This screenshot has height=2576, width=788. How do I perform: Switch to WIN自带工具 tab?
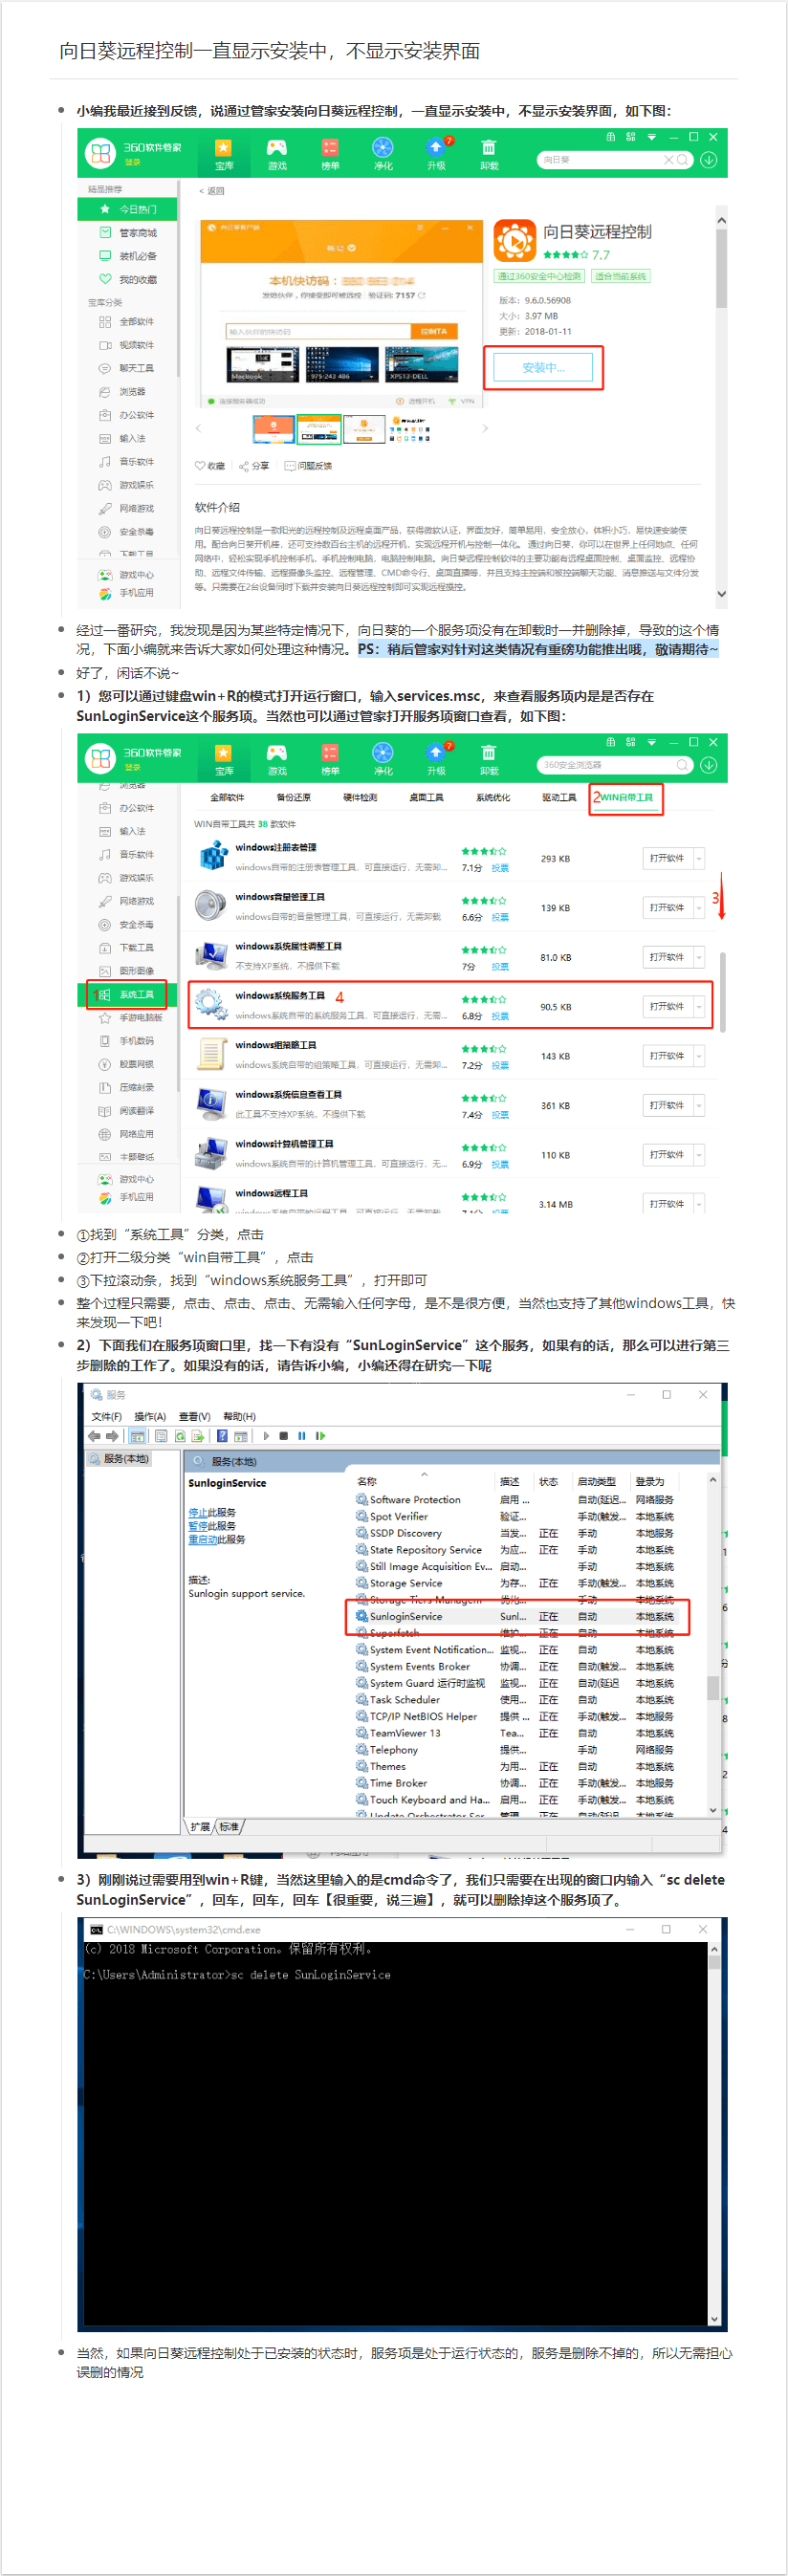click(625, 797)
